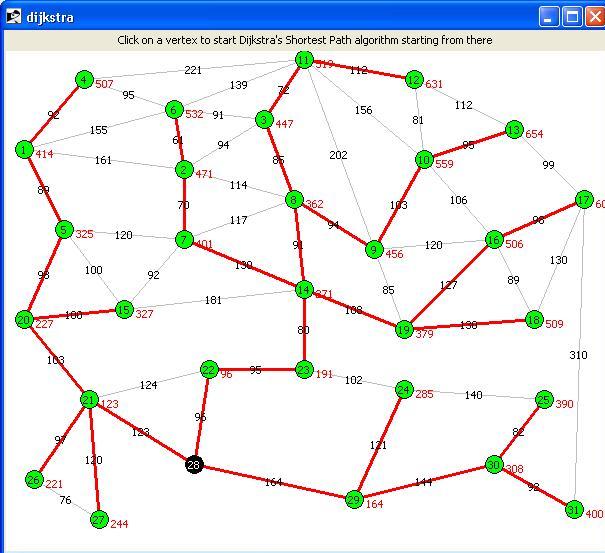Image resolution: width=605 pixels, height=553 pixels.
Task: Minimize the dijkstra window
Action: (x=549, y=17)
